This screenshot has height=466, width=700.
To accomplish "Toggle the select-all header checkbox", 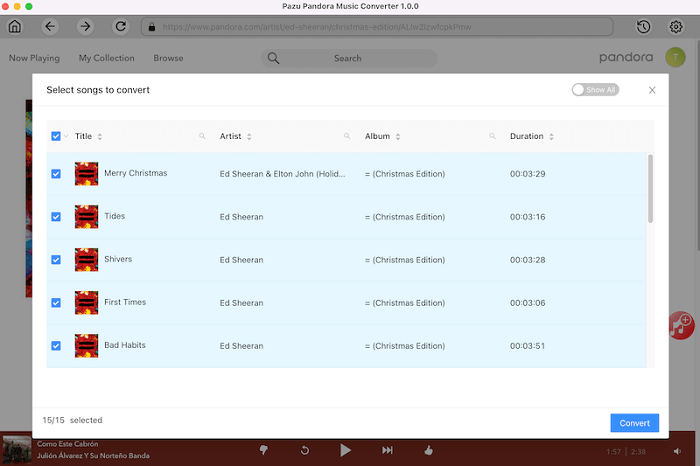I will 56,136.
